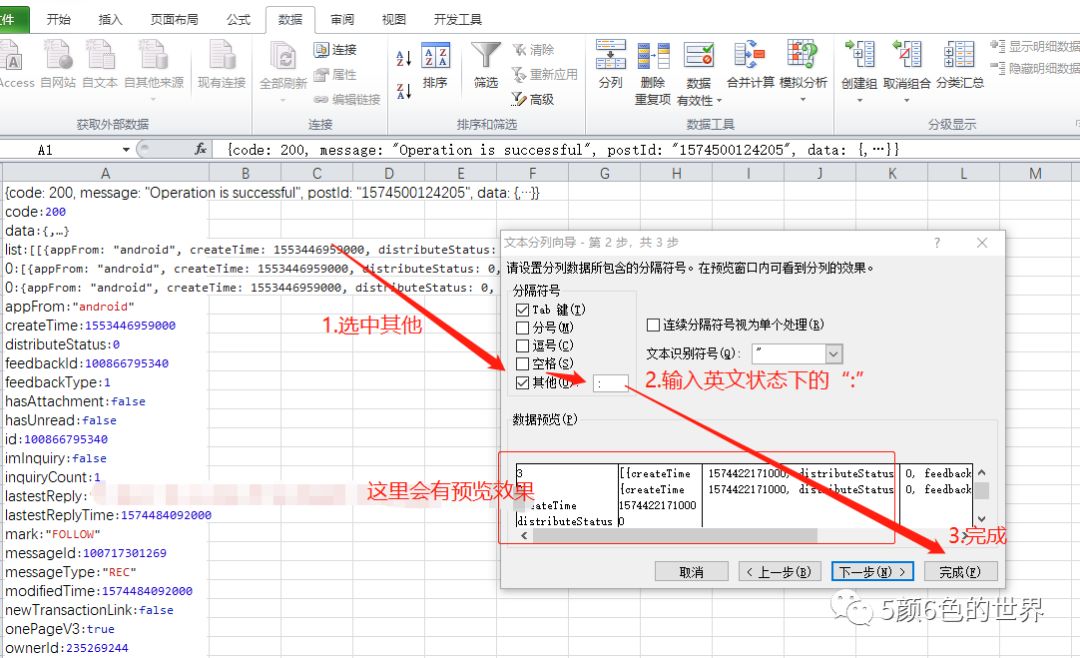Switch to the 视图 tab
1080x658 pixels.
(394, 19)
